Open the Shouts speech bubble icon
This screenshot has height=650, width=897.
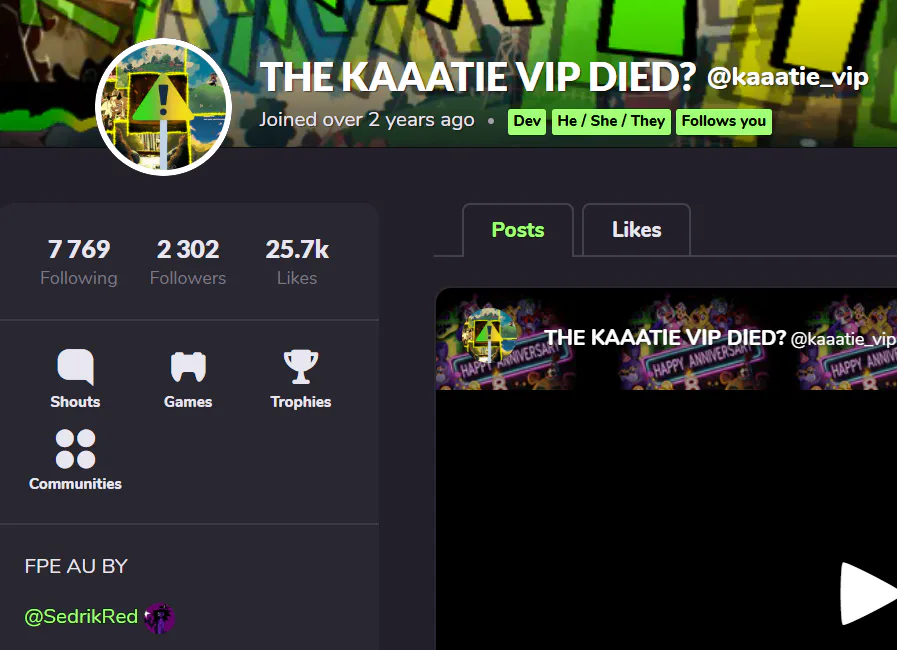(x=75, y=367)
